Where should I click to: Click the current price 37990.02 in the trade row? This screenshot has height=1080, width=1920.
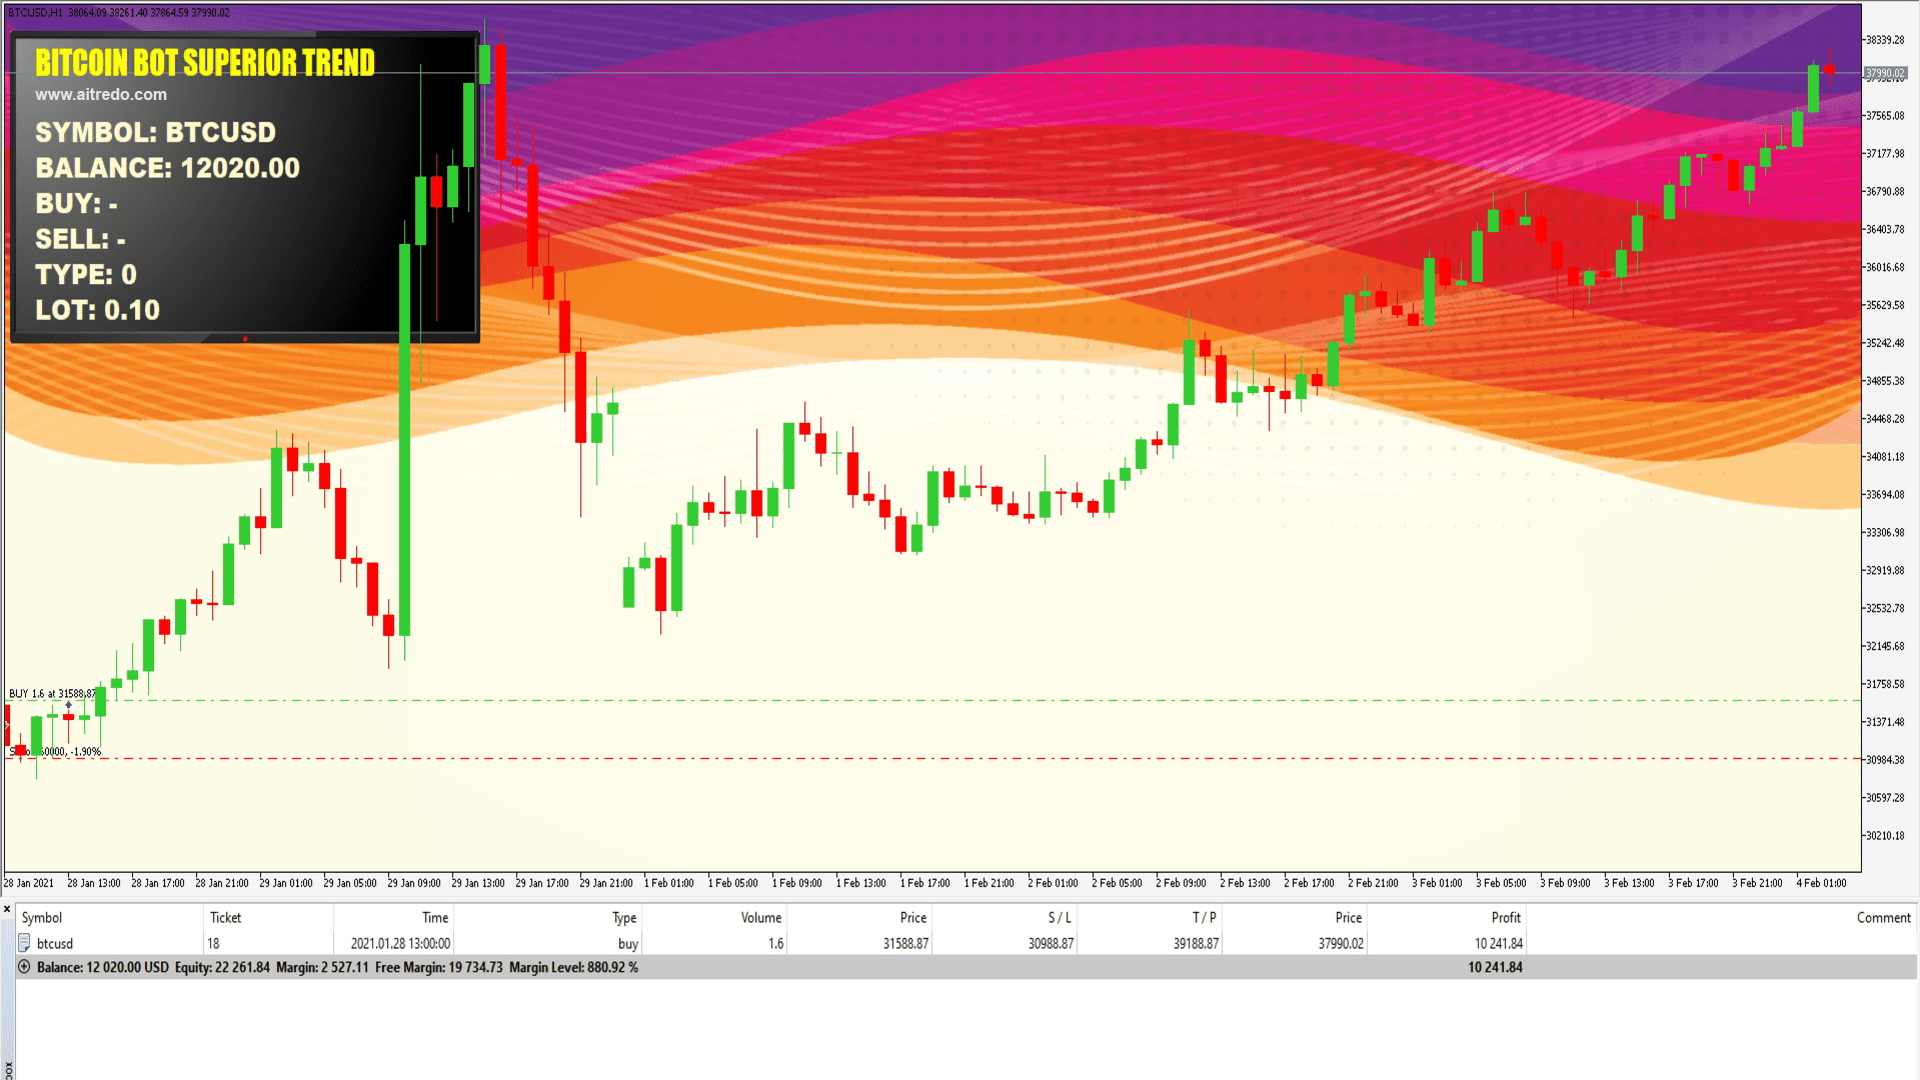point(1340,943)
